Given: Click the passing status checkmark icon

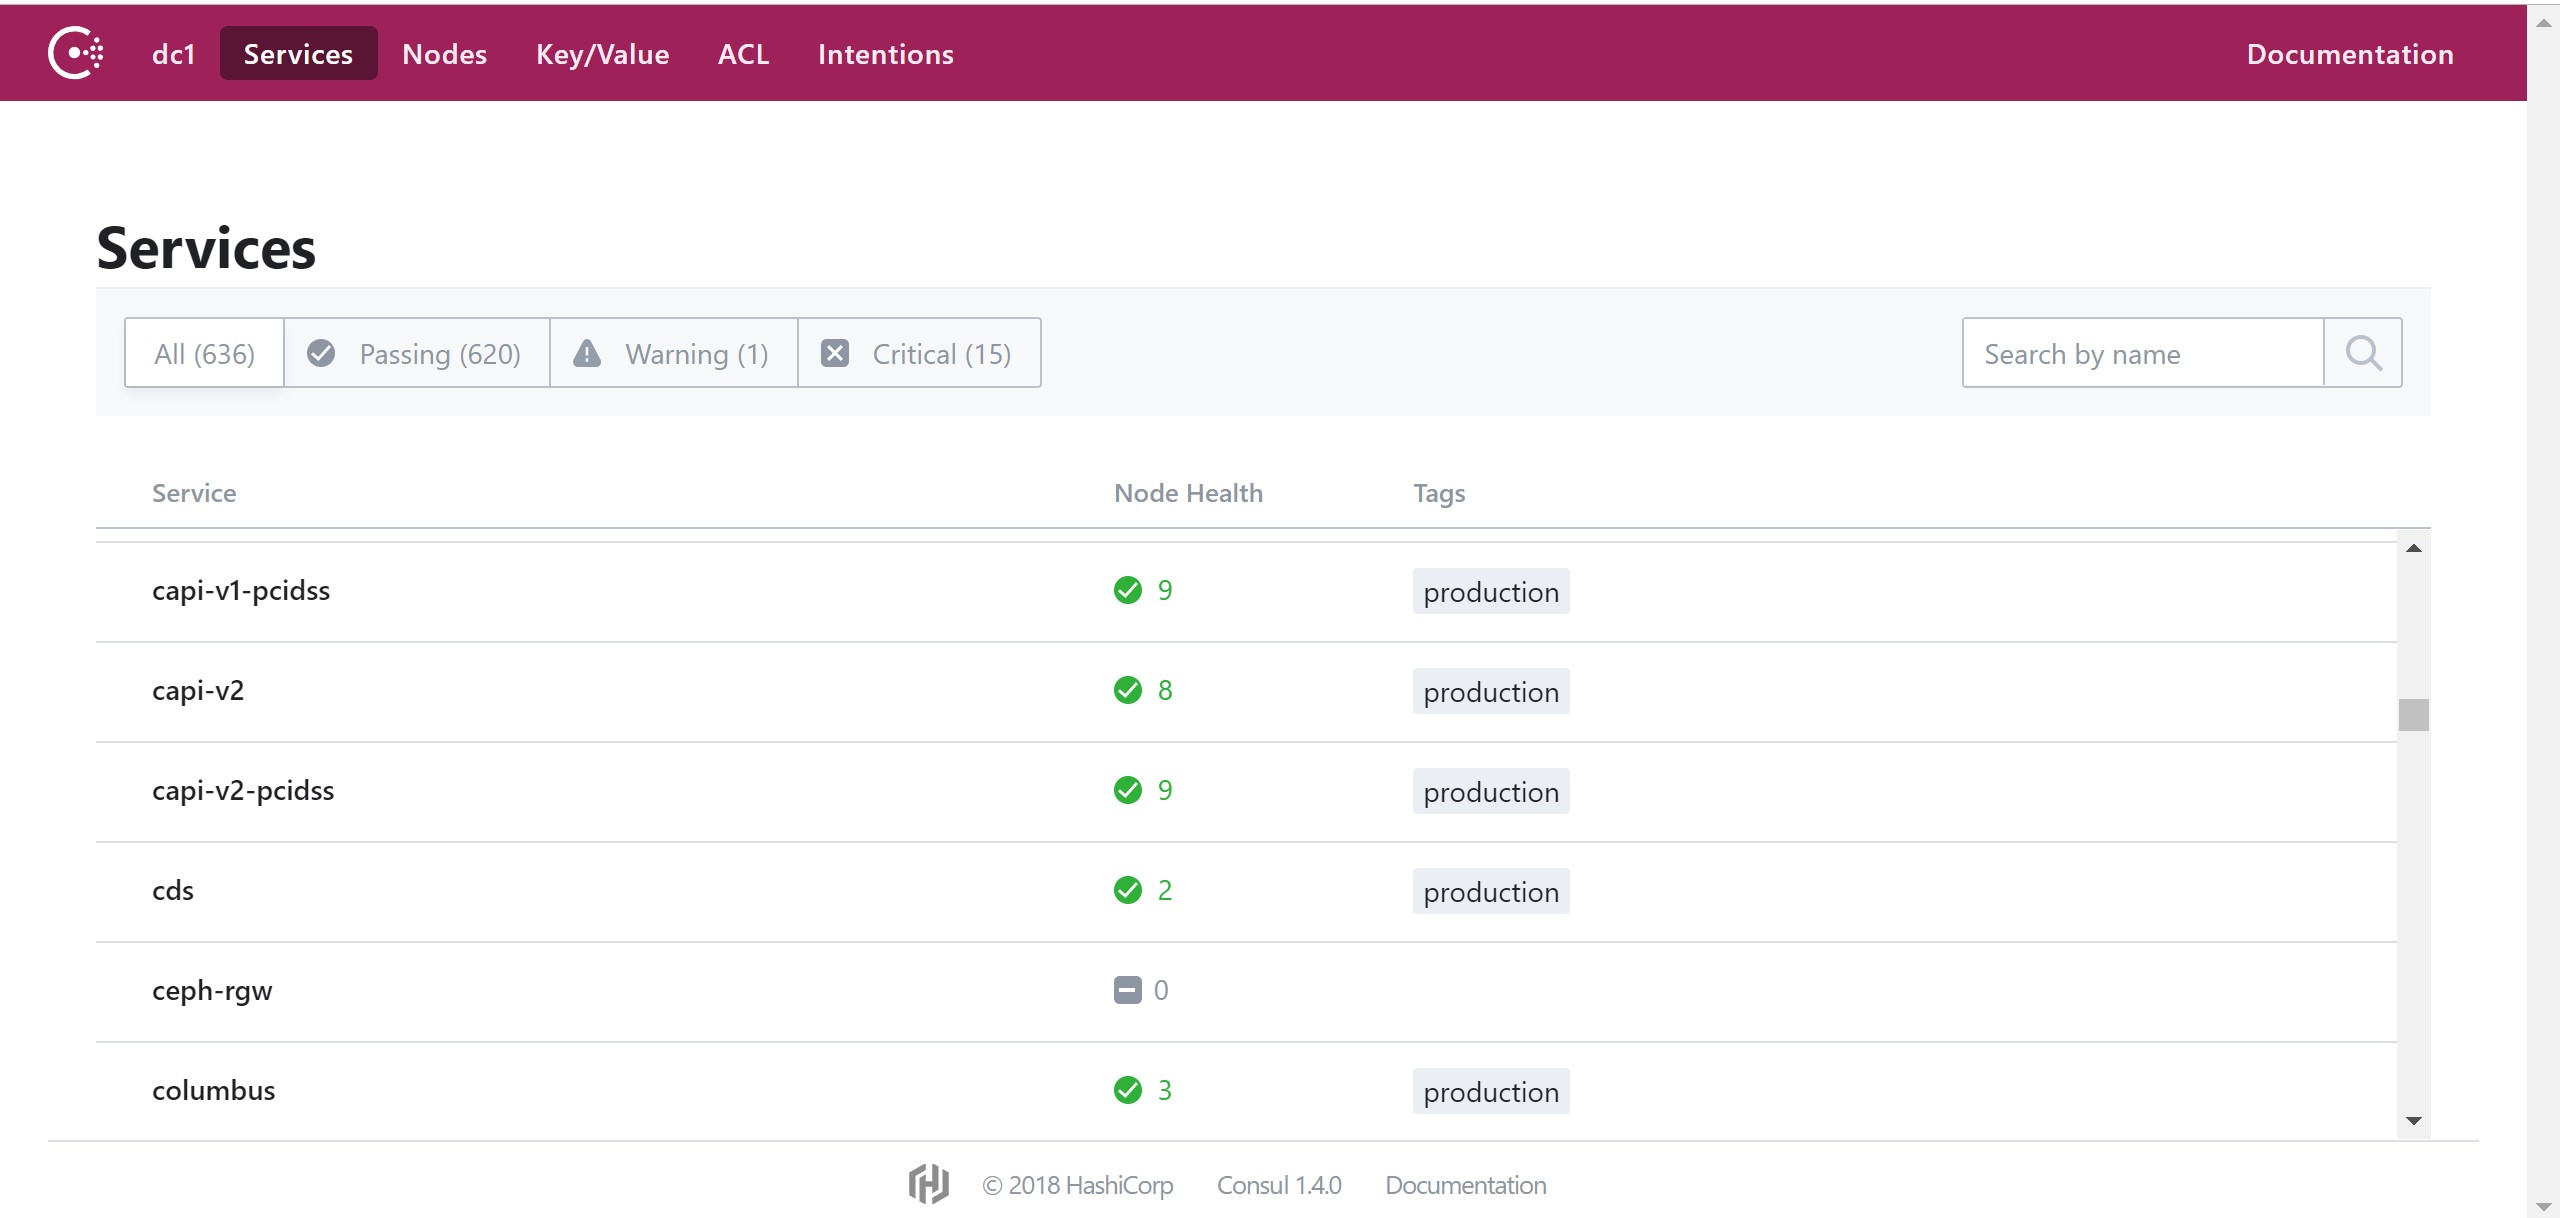Looking at the screenshot, I should [322, 353].
